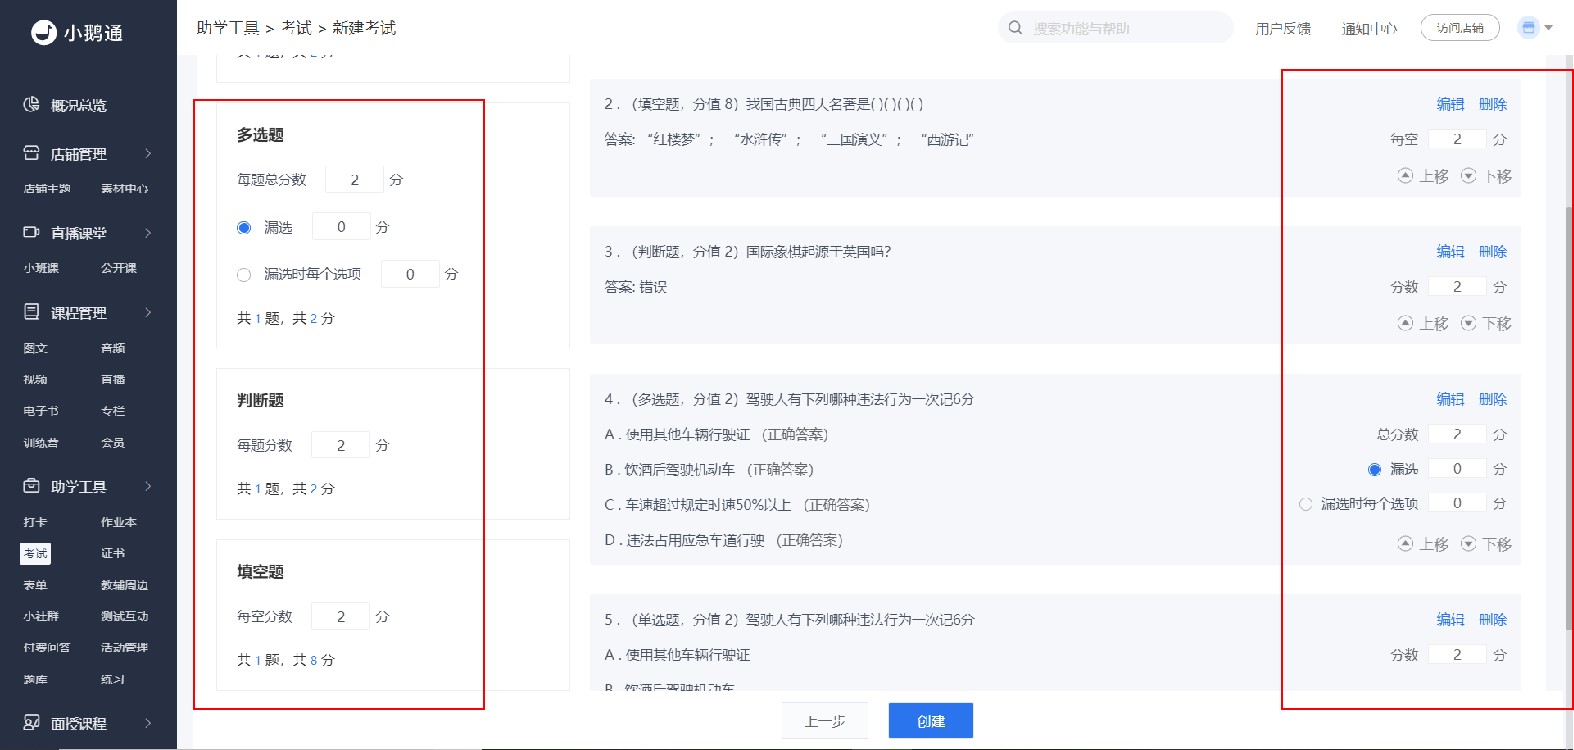Image resolution: width=1574 pixels, height=750 pixels.
Task: Click the 概况总览 pie chart icon
Action: click(31, 104)
